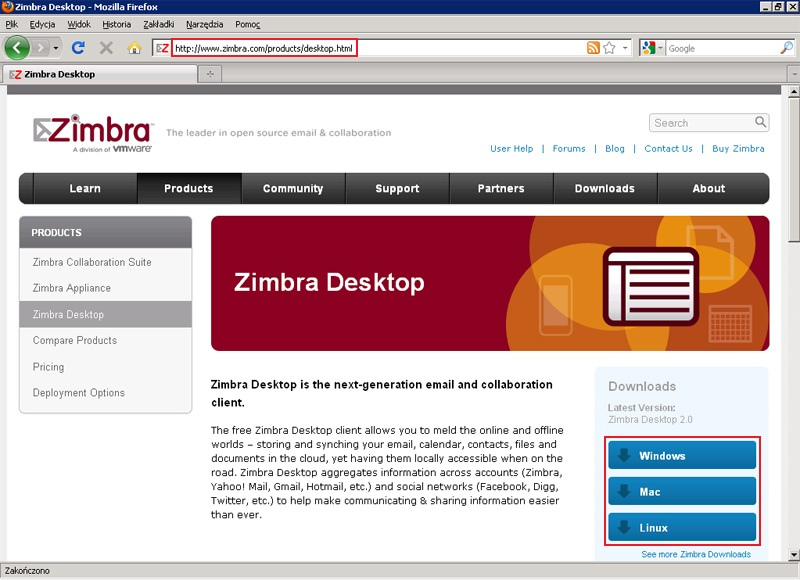Image resolution: width=800 pixels, height=580 pixels.
Task: Select Zimbra Desktop in sidebar
Action: [106, 314]
